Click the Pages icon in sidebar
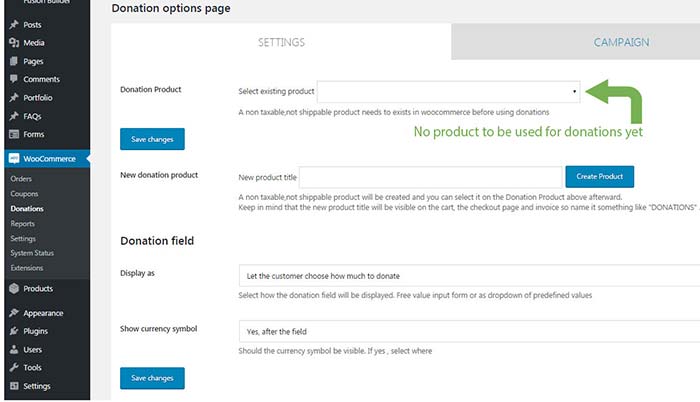Viewport: 700px width, 402px height. [x=13, y=61]
